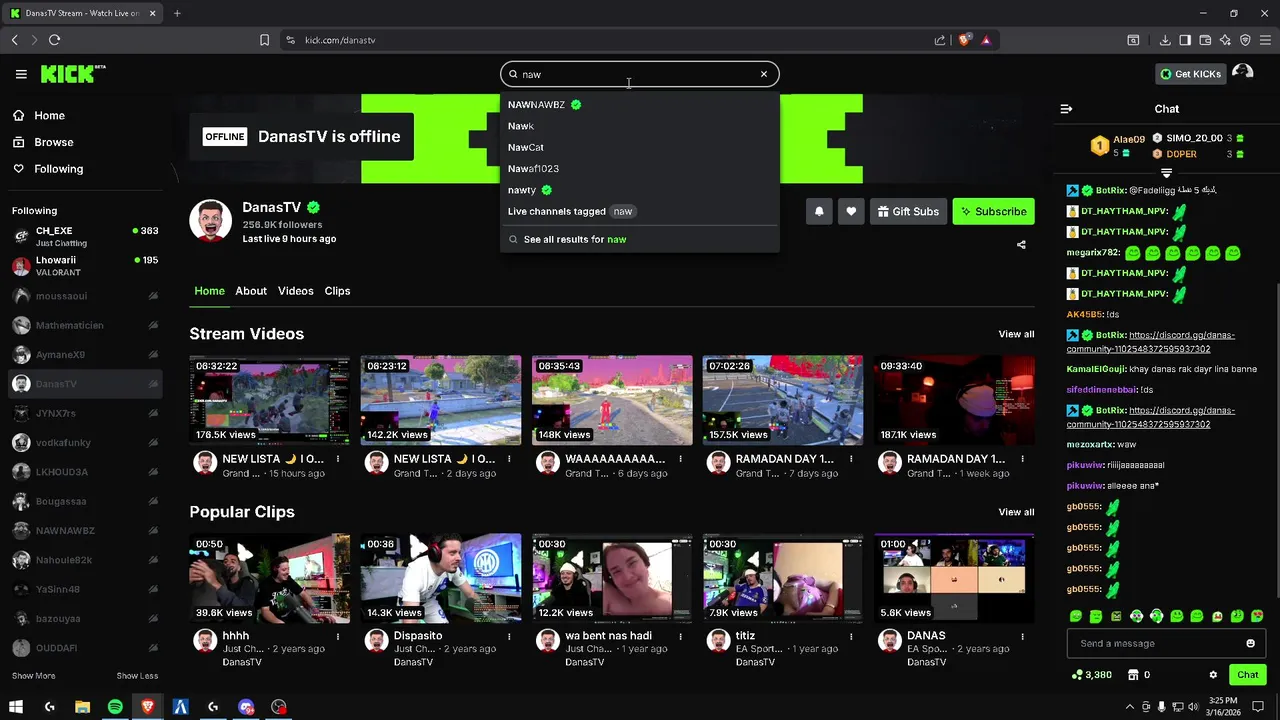See all results for naw
Screen dimensions: 1280x720
[640, 239]
